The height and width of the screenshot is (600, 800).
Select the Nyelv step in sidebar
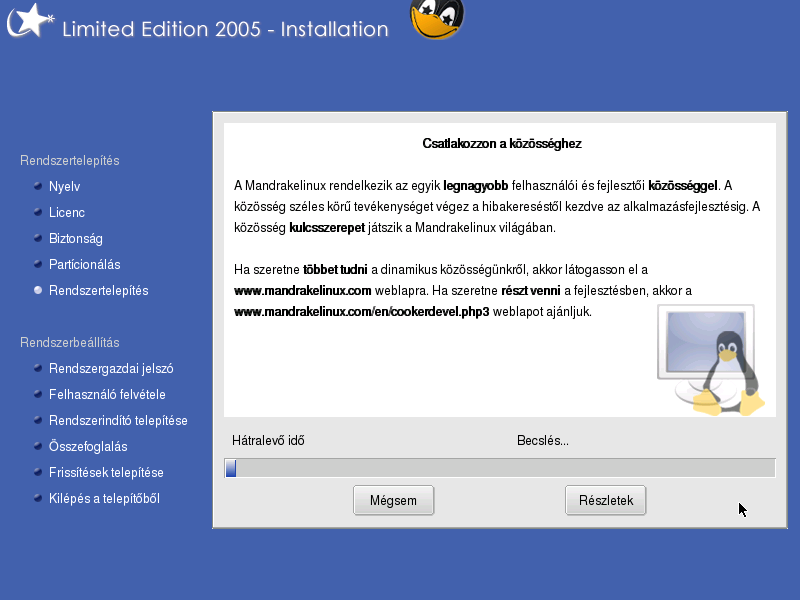(64, 186)
